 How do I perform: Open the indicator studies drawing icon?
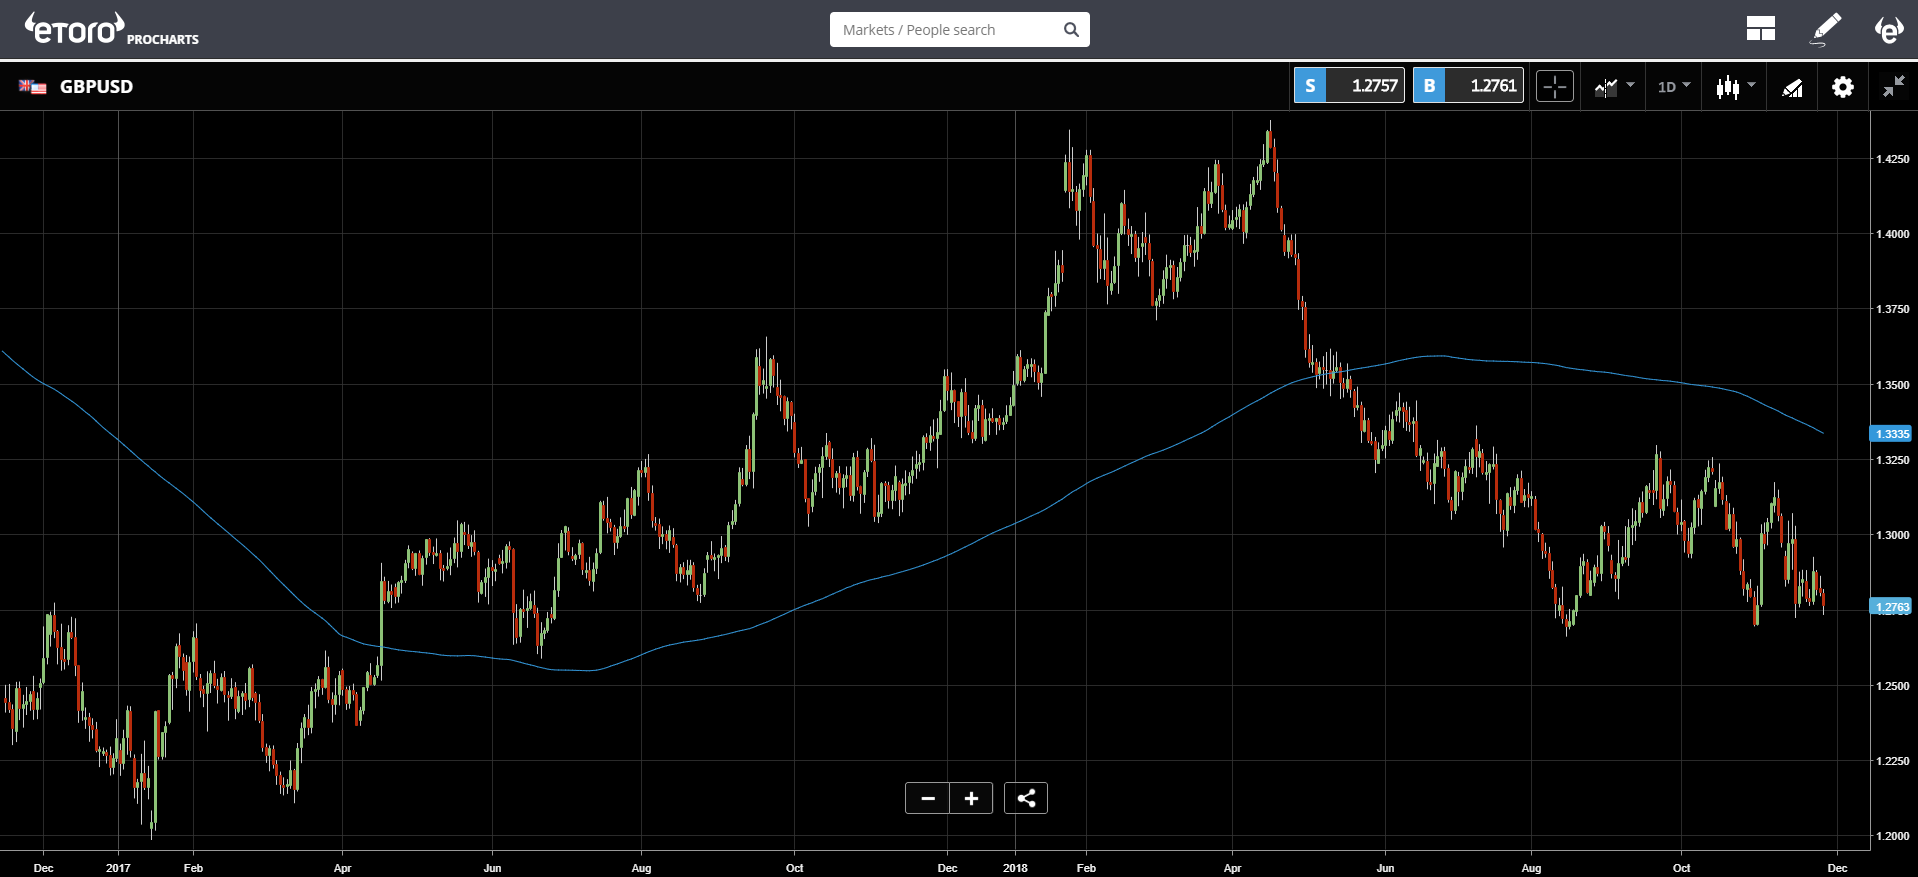(x=1792, y=87)
